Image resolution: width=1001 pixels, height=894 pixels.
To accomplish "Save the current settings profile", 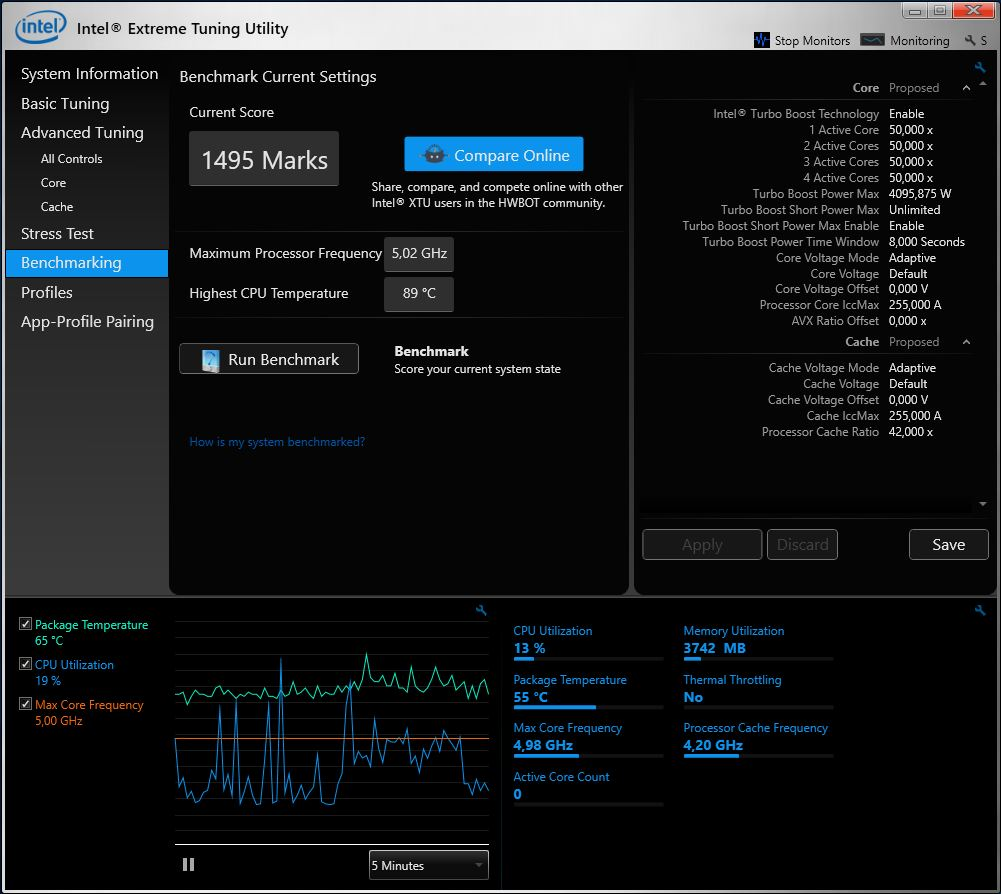I will (949, 545).
